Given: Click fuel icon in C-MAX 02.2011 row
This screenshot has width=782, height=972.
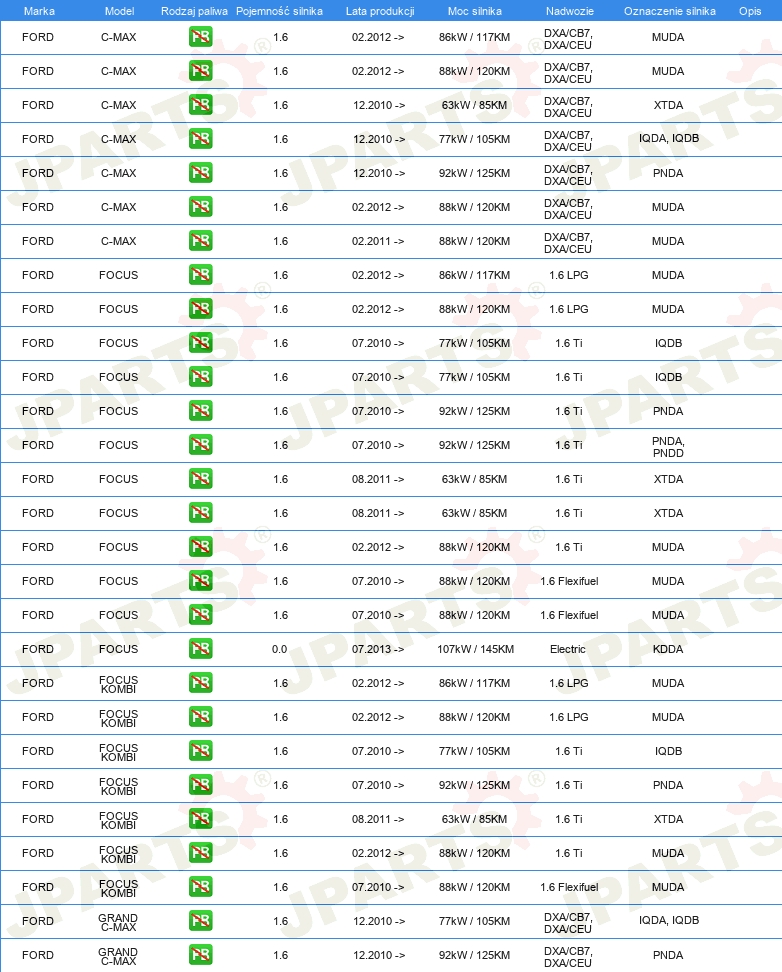Looking at the screenshot, I should pyautogui.click(x=200, y=241).
